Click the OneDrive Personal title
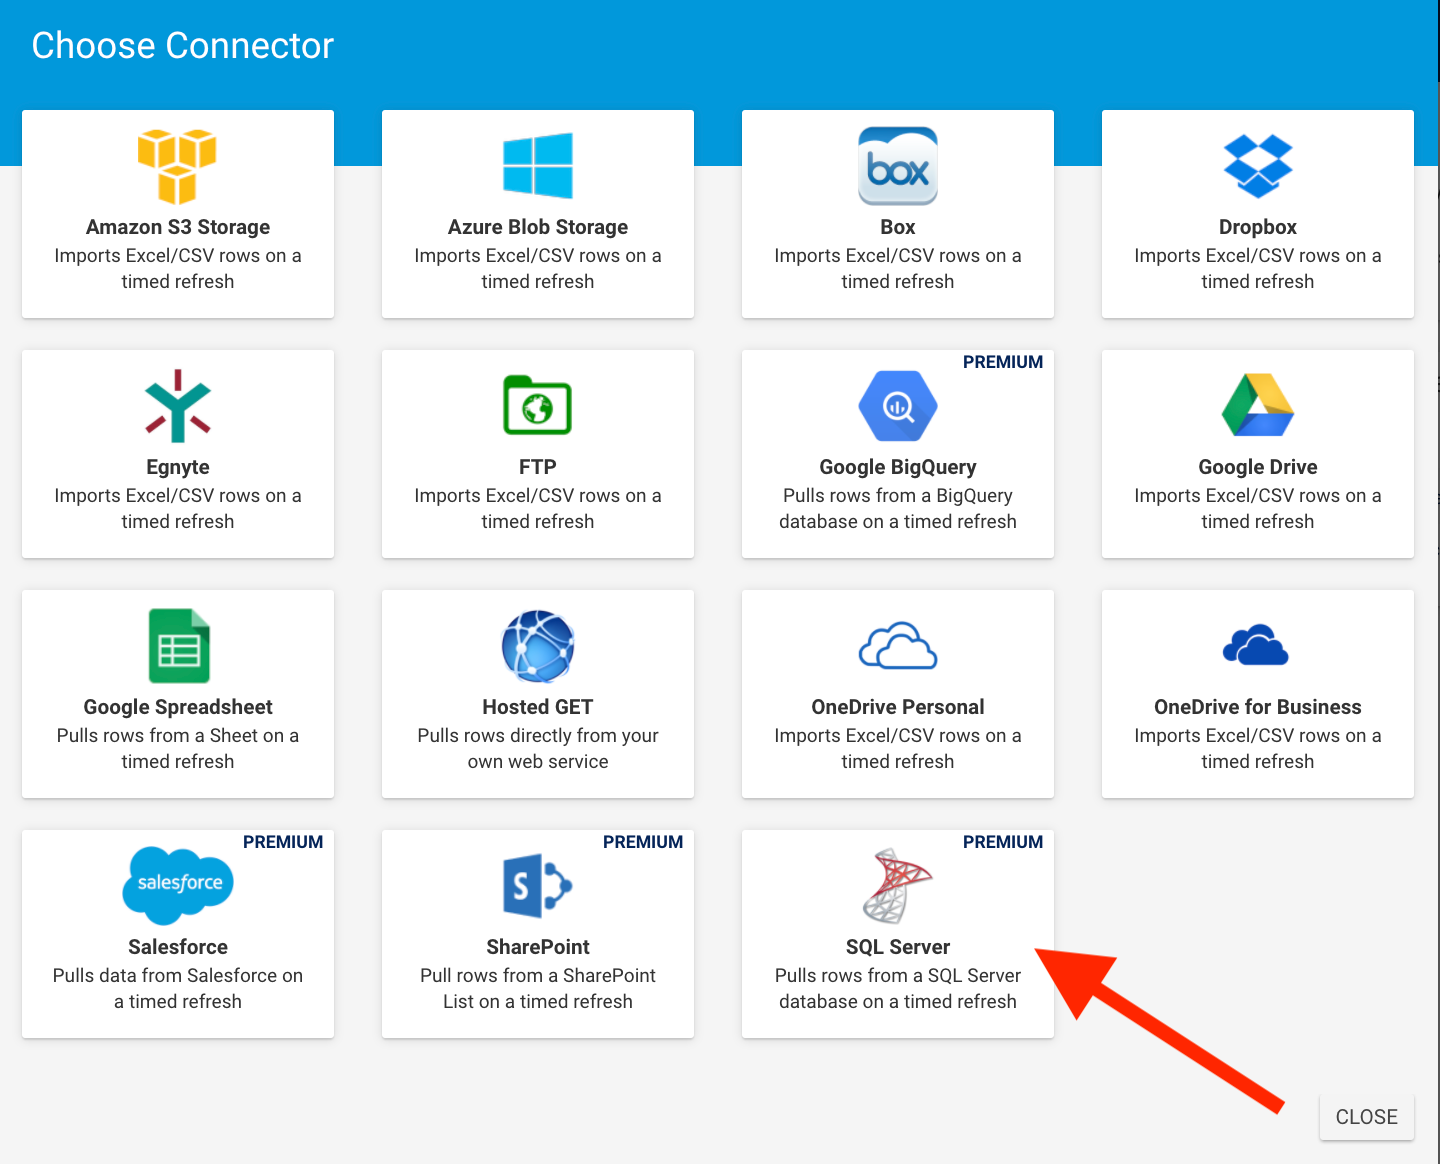The height and width of the screenshot is (1164, 1440). pos(898,707)
